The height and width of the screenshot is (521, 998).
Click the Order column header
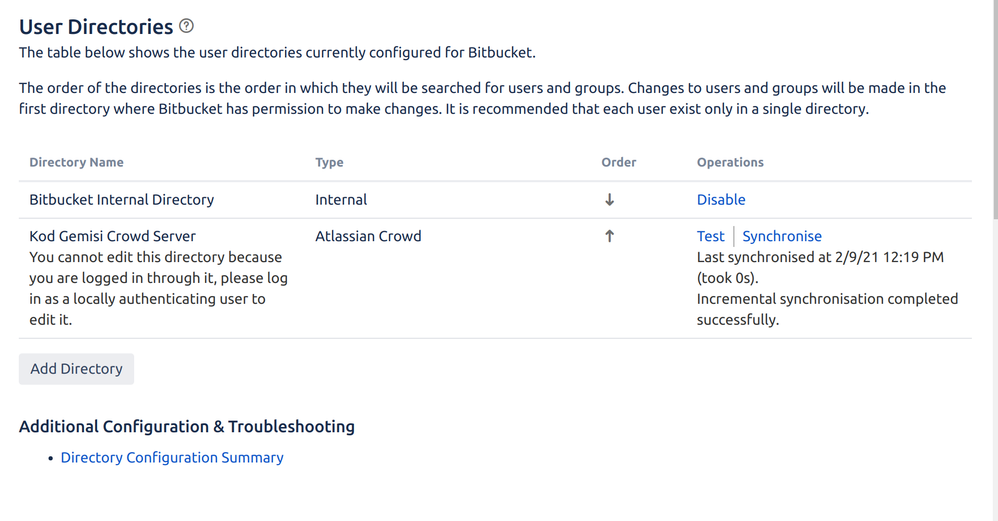(x=619, y=162)
